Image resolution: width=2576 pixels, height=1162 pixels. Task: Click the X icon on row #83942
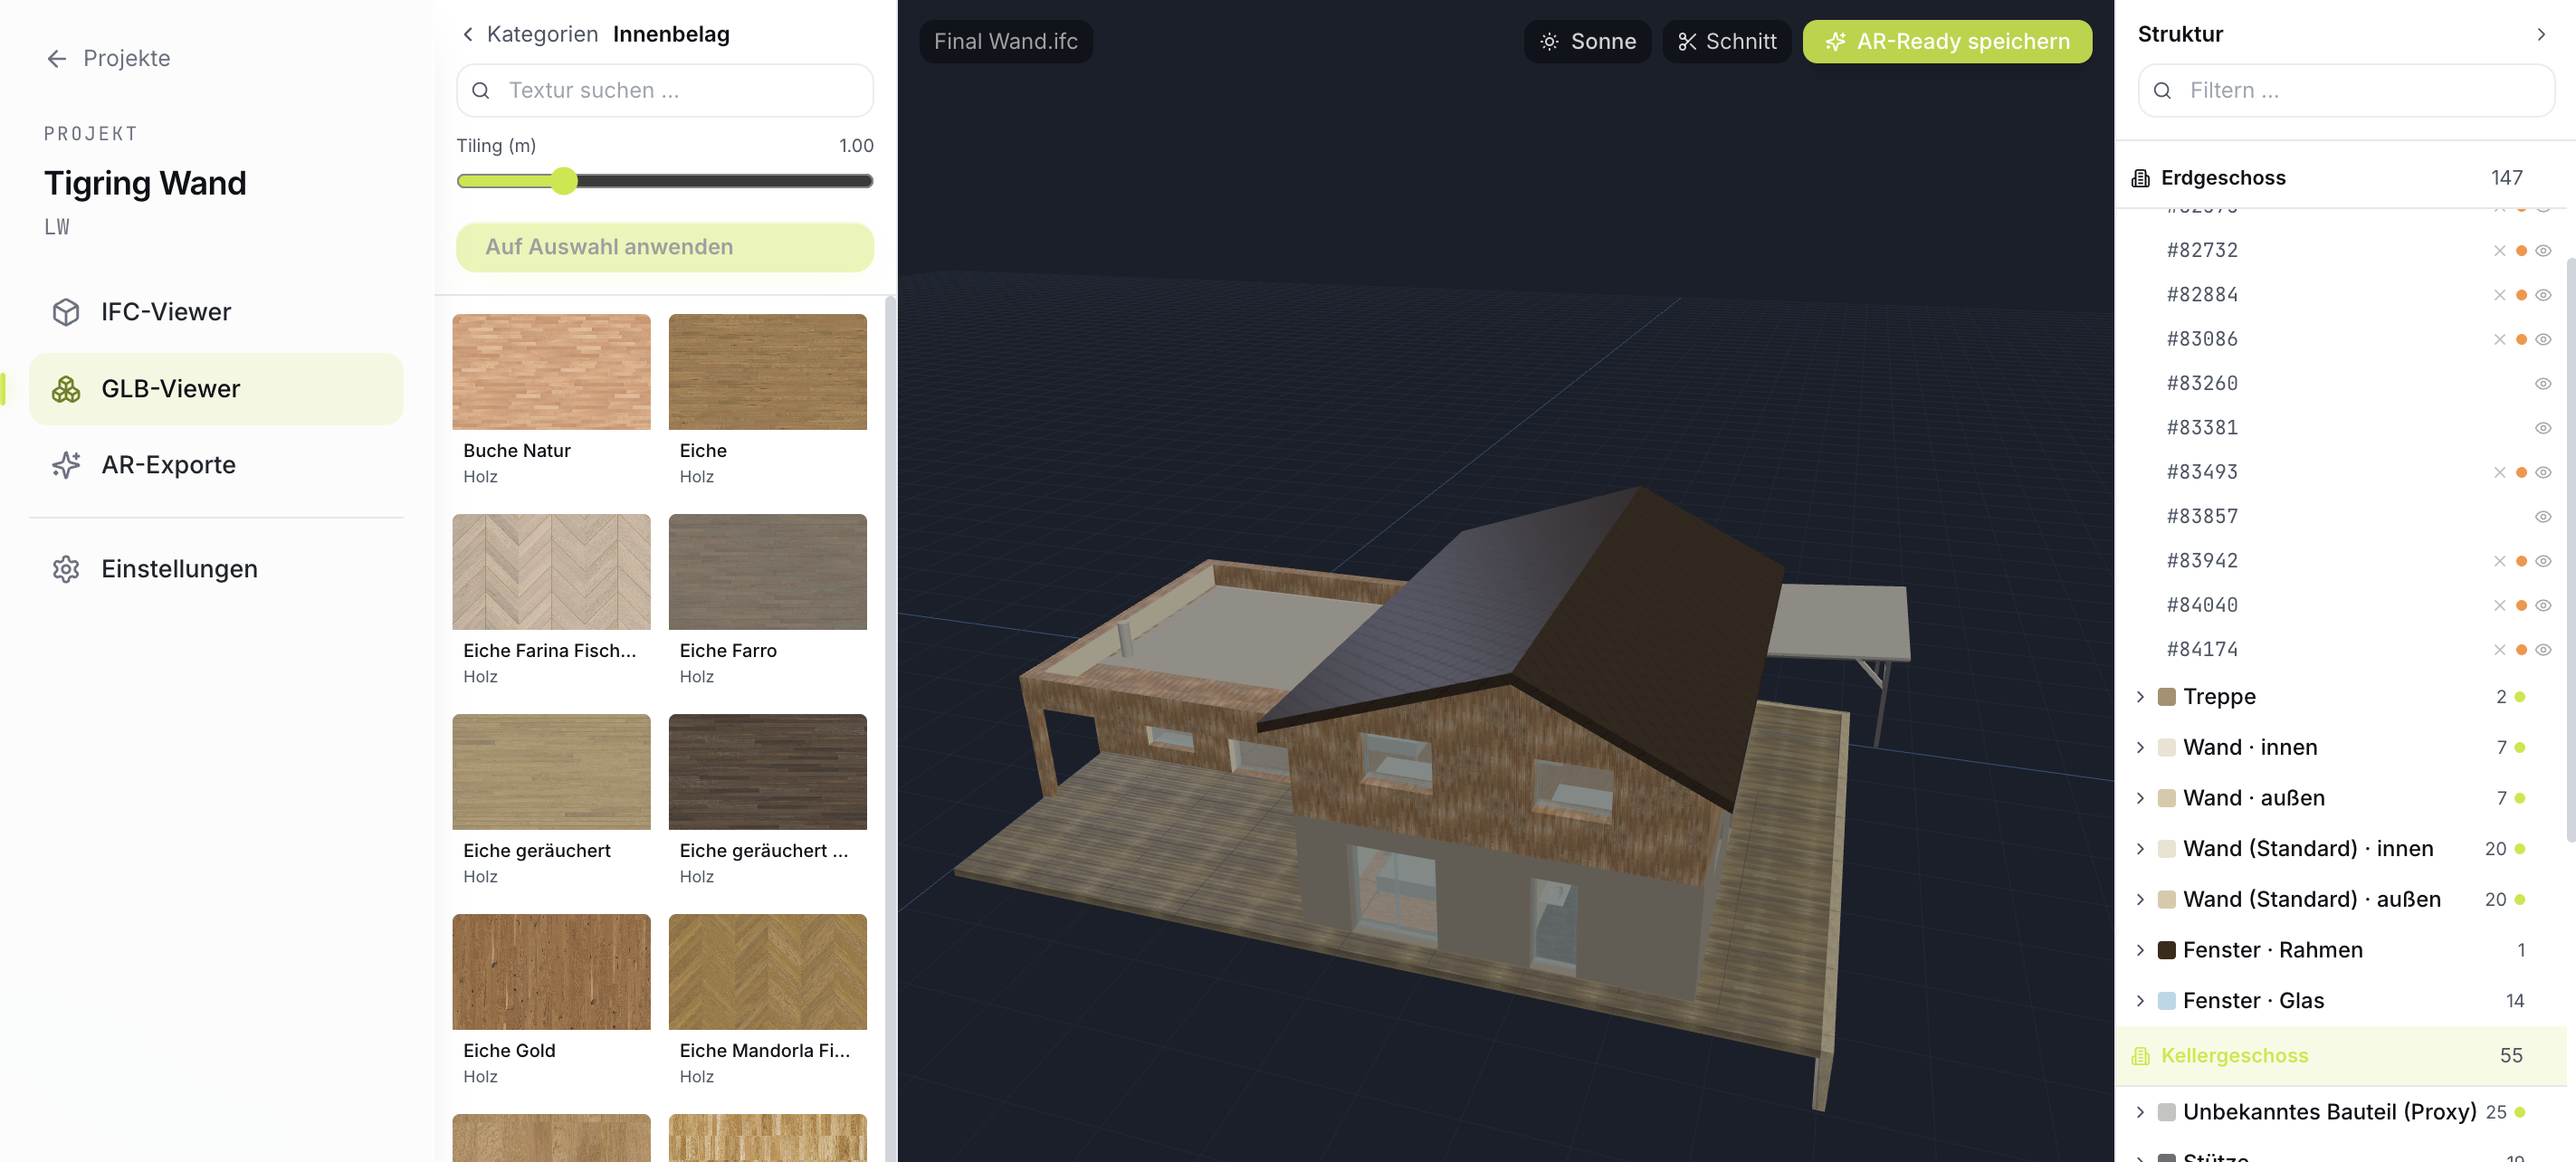tap(2499, 561)
